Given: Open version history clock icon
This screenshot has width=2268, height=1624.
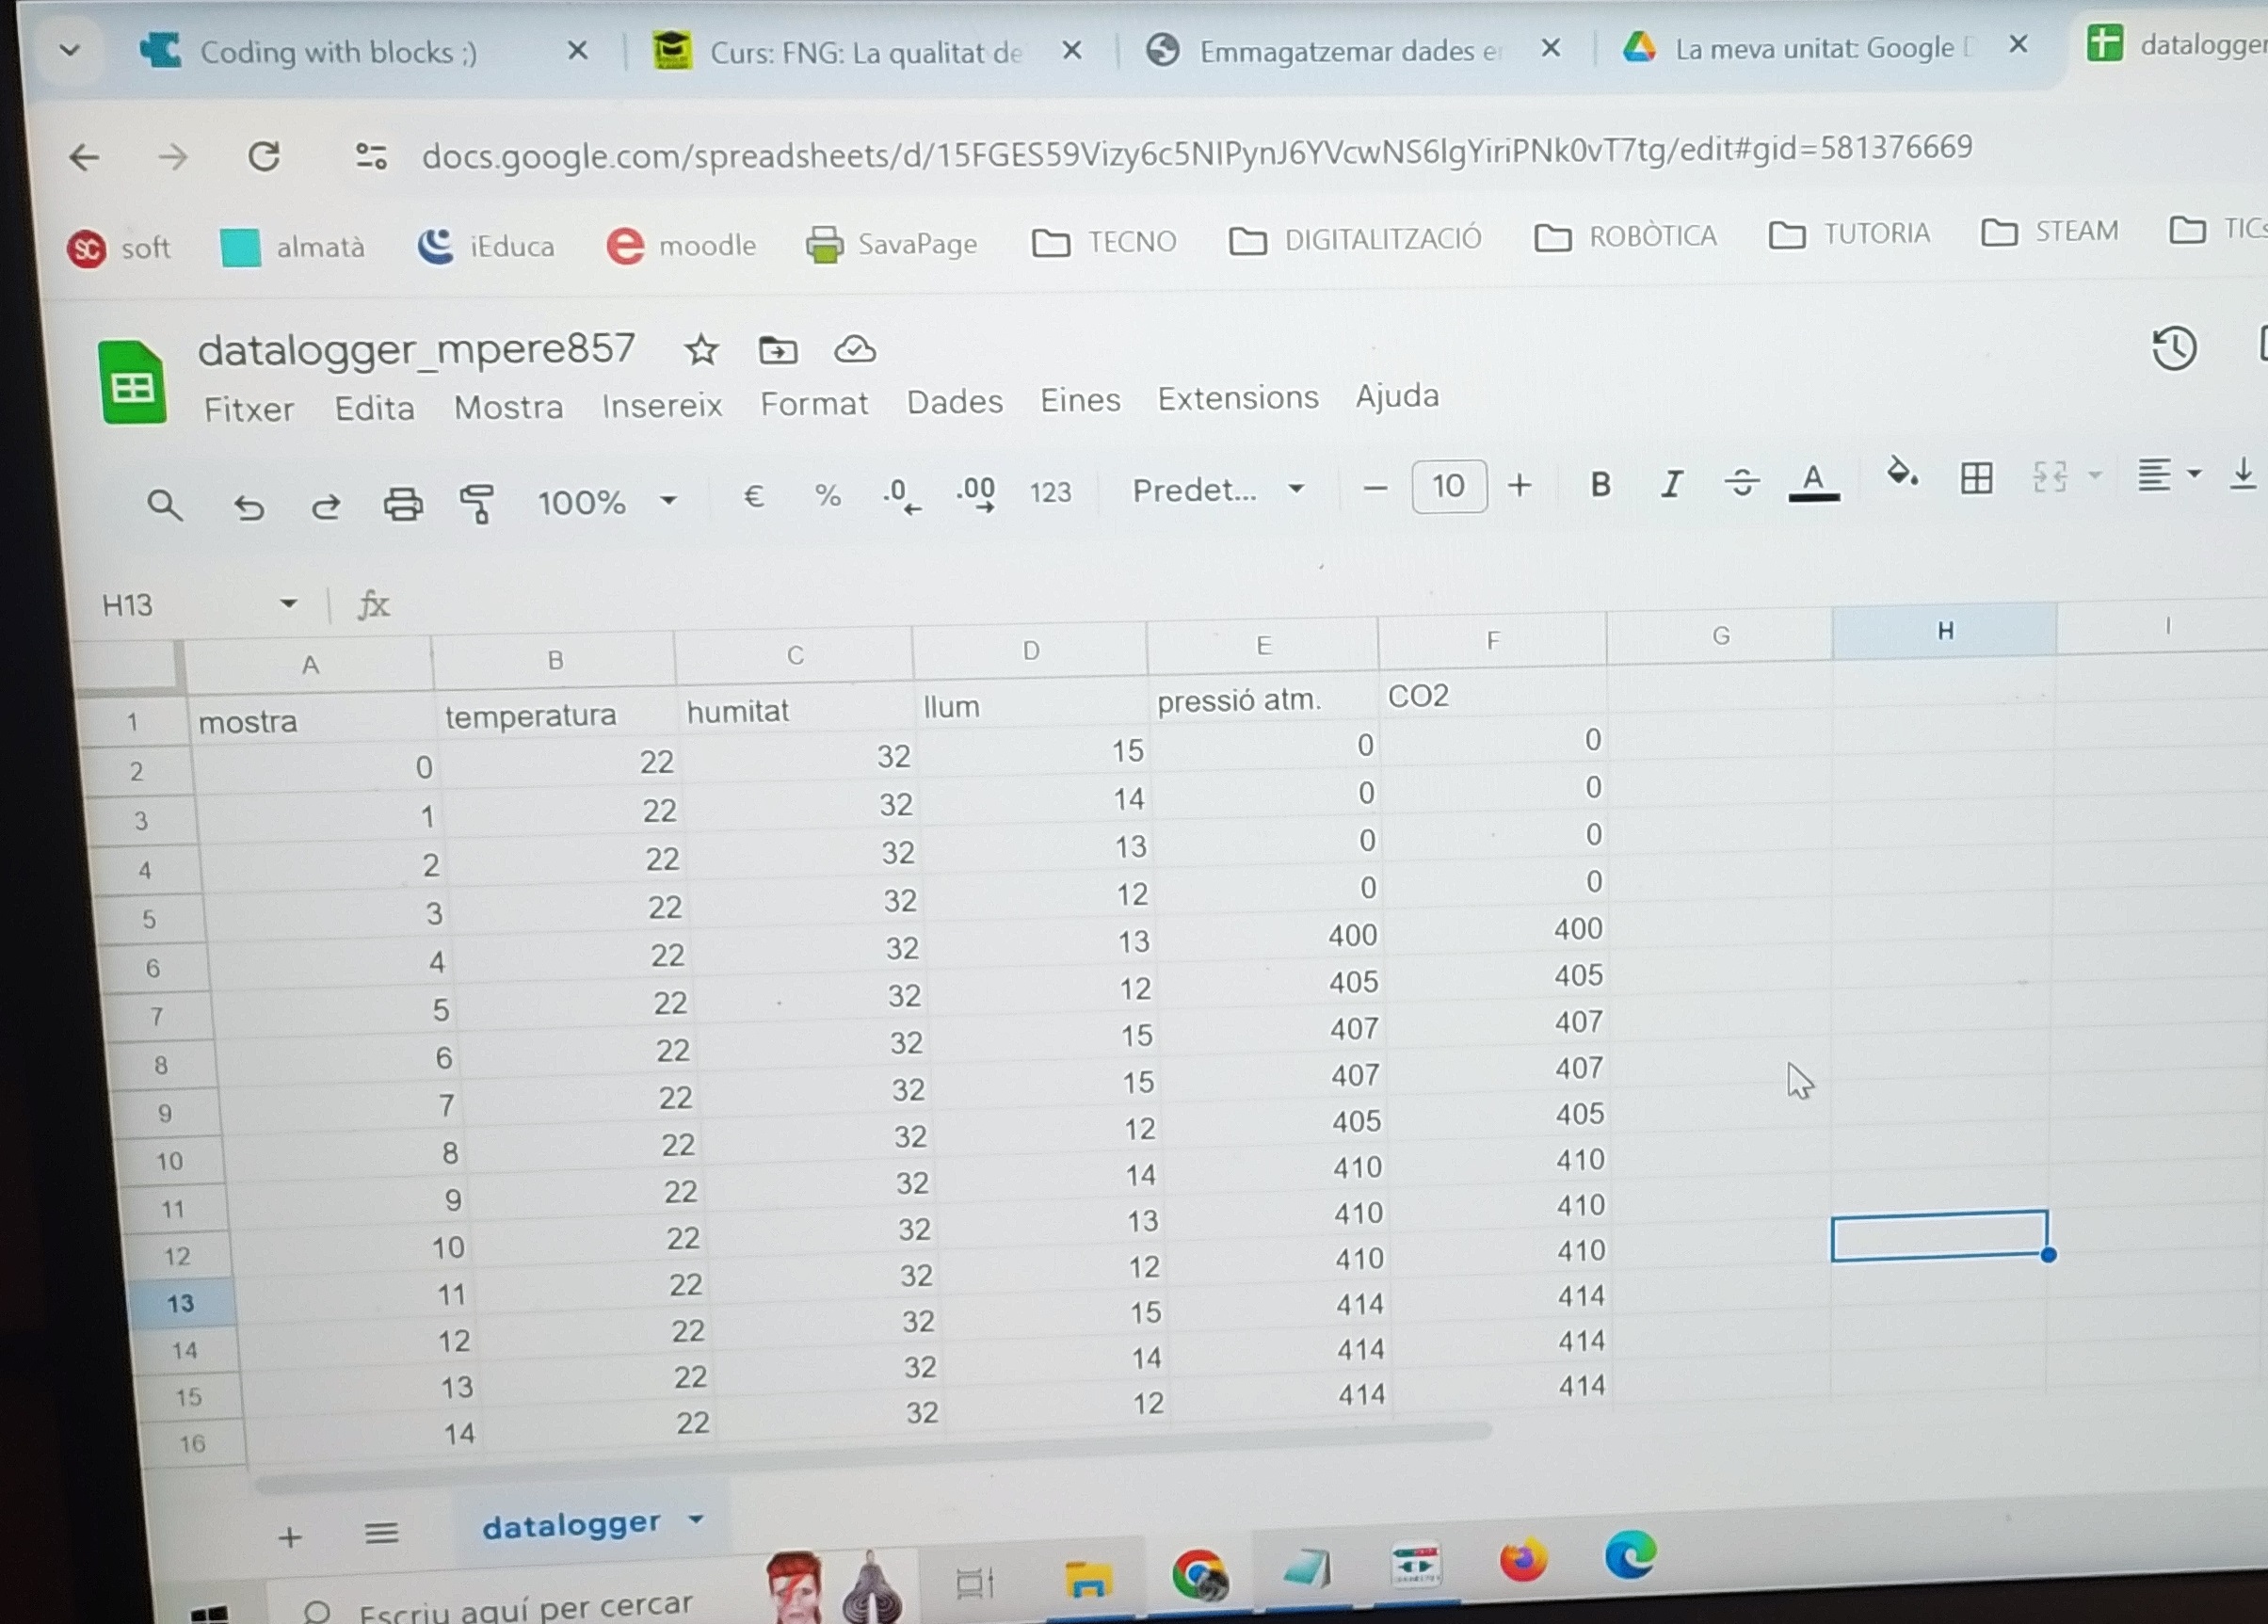Looking at the screenshot, I should 2172,348.
